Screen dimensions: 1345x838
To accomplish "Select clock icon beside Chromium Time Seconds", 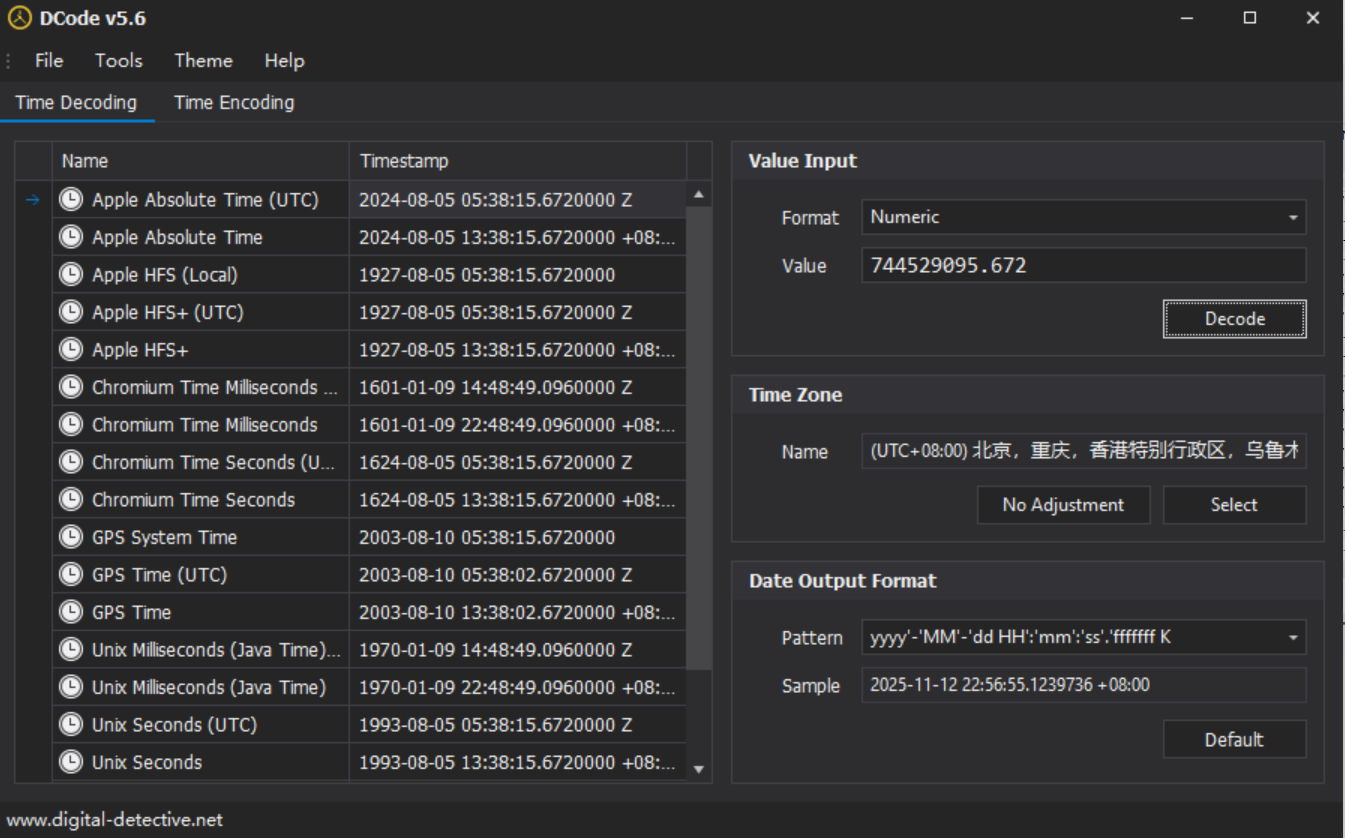I will pyautogui.click(x=71, y=499).
